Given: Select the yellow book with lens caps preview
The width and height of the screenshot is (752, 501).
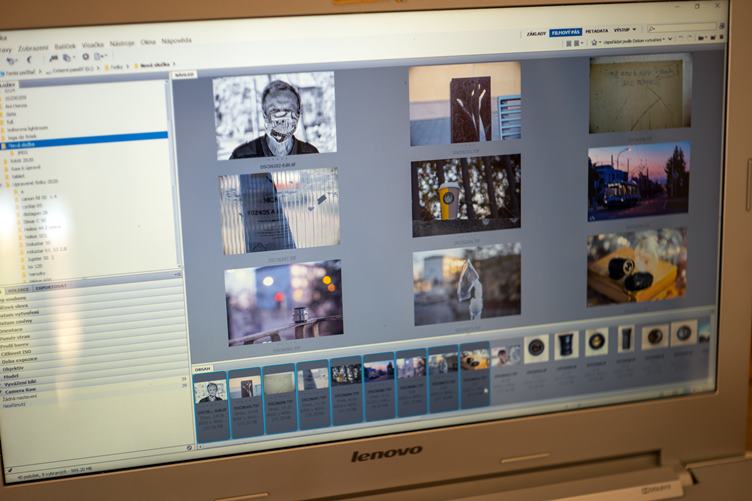Looking at the screenshot, I should 636,267.
